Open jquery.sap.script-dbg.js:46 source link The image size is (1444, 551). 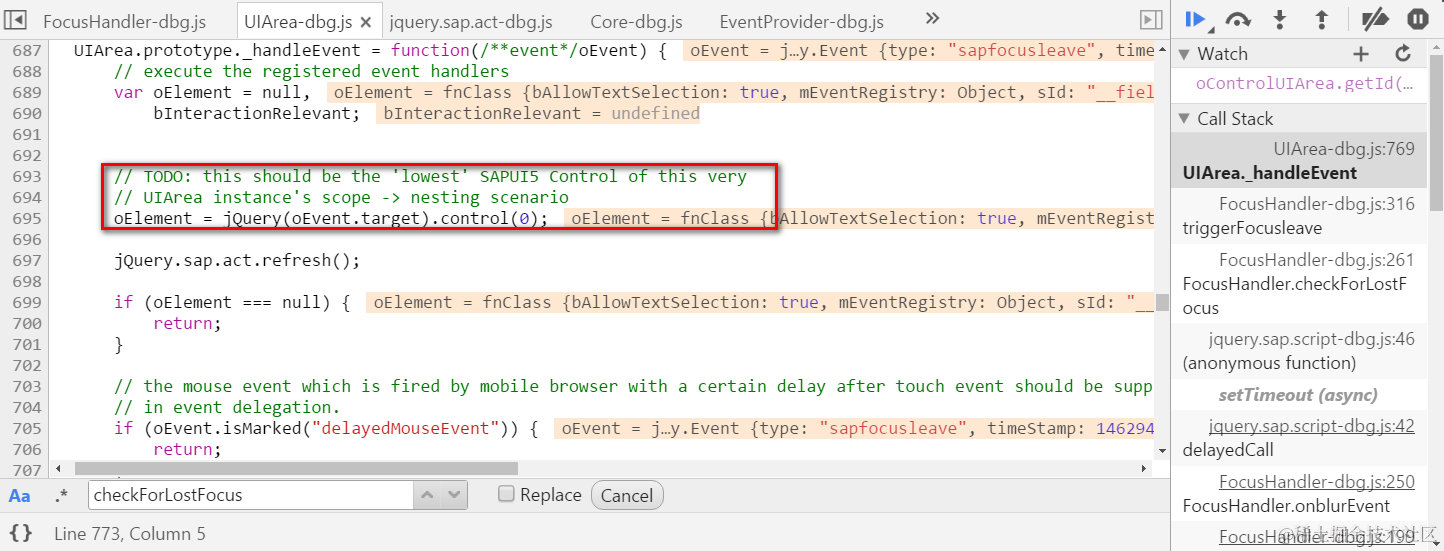point(1311,339)
